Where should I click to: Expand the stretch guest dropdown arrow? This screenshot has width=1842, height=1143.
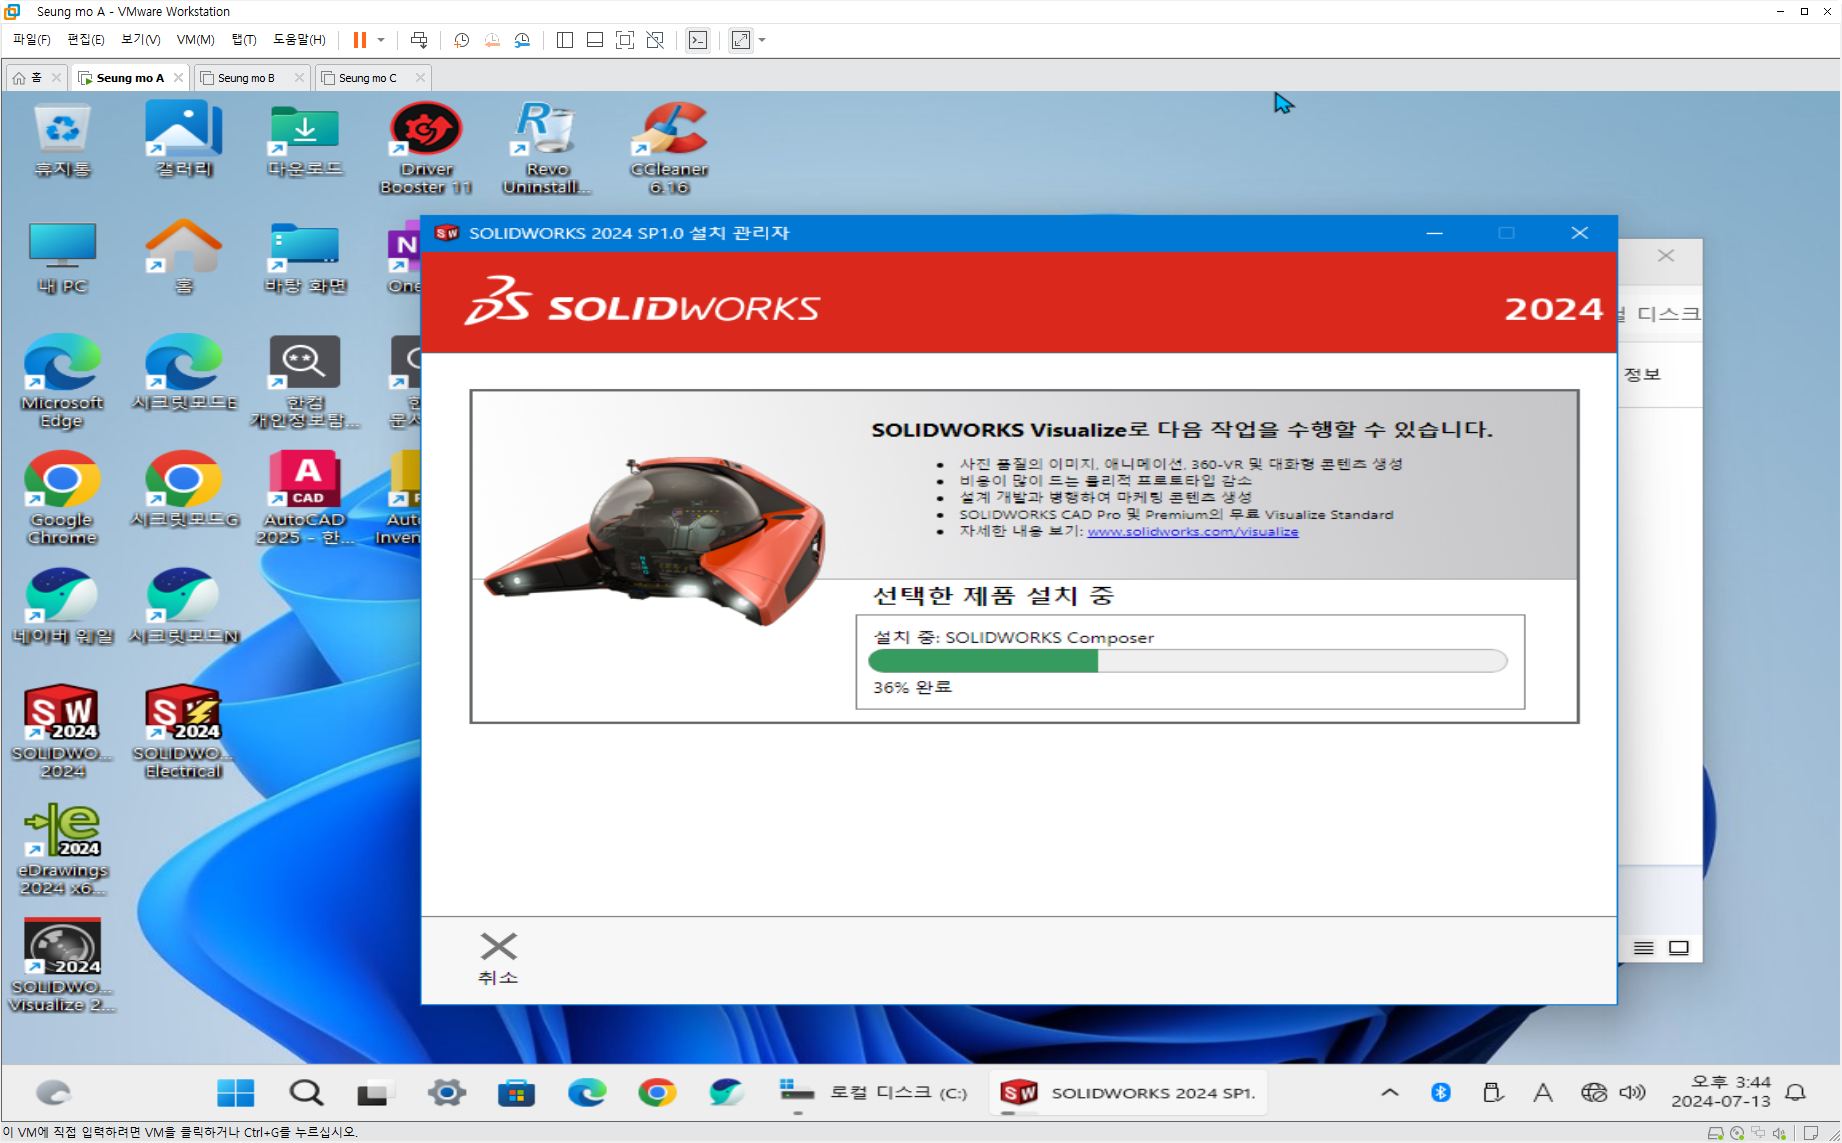pos(762,40)
